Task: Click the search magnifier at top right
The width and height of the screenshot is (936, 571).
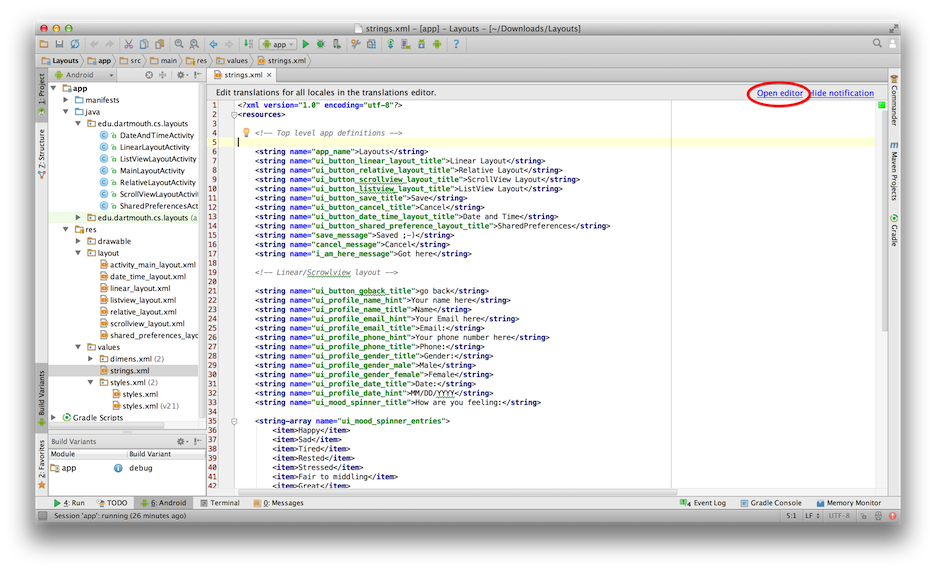Action: (877, 44)
